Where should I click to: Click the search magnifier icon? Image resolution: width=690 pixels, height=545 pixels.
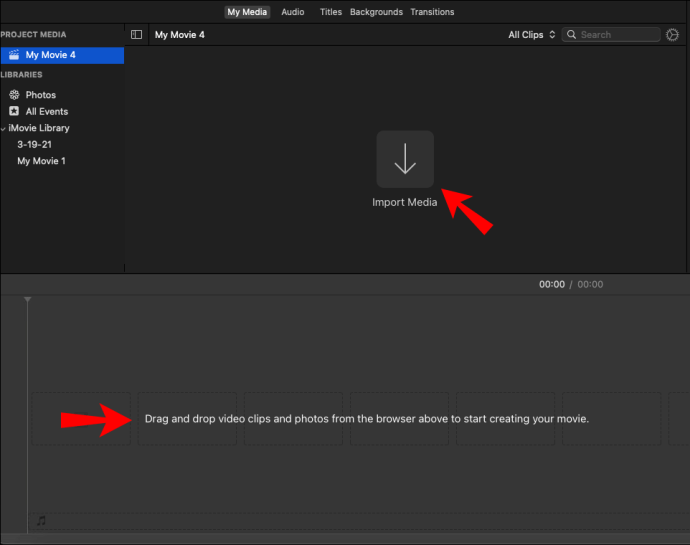(x=571, y=34)
